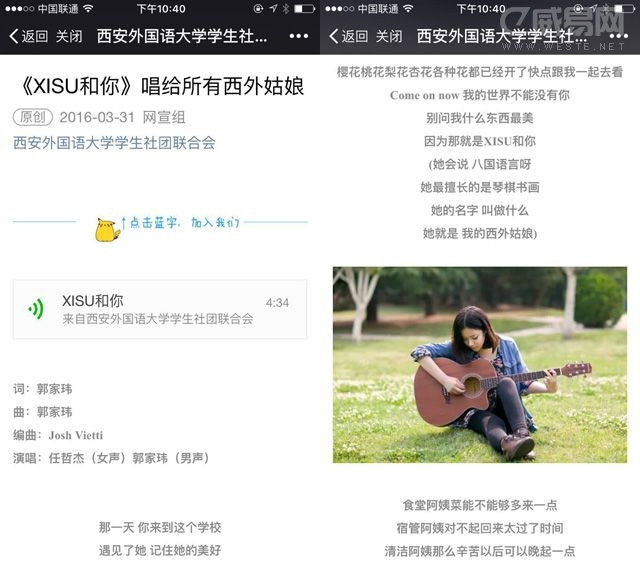Play the XISU和你 audio clip
Image resolution: width=640 pixels, height=570 pixels.
coord(160,309)
